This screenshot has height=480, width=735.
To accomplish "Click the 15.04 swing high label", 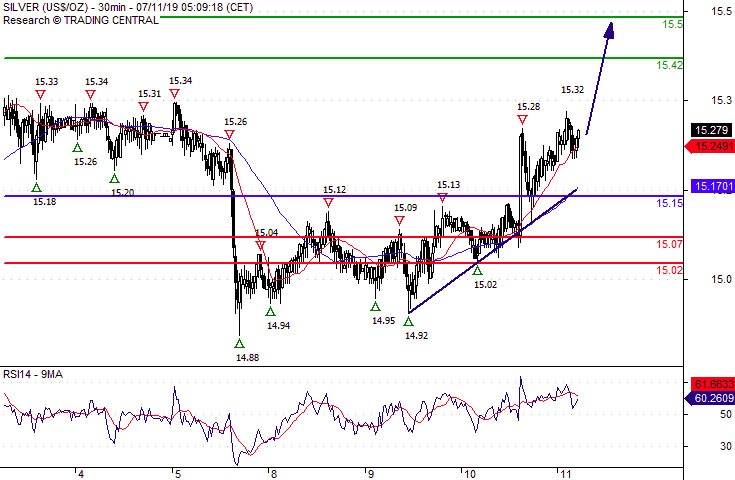I will point(267,232).
